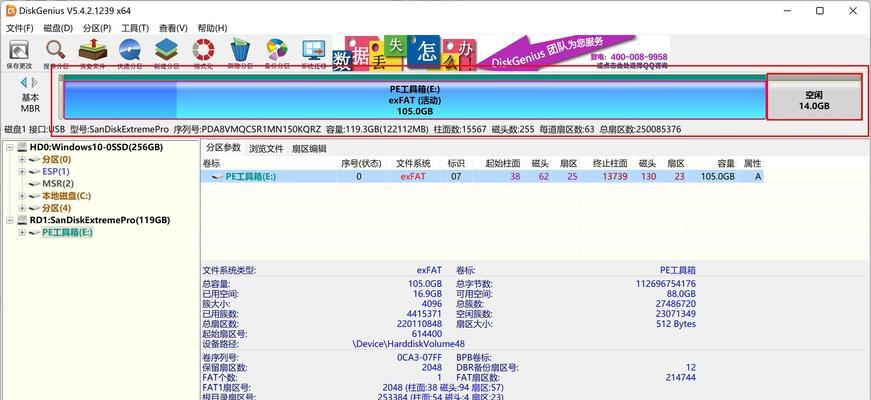Start Quick Partition (快速分区) tool
The image size is (871, 400).
point(129,51)
